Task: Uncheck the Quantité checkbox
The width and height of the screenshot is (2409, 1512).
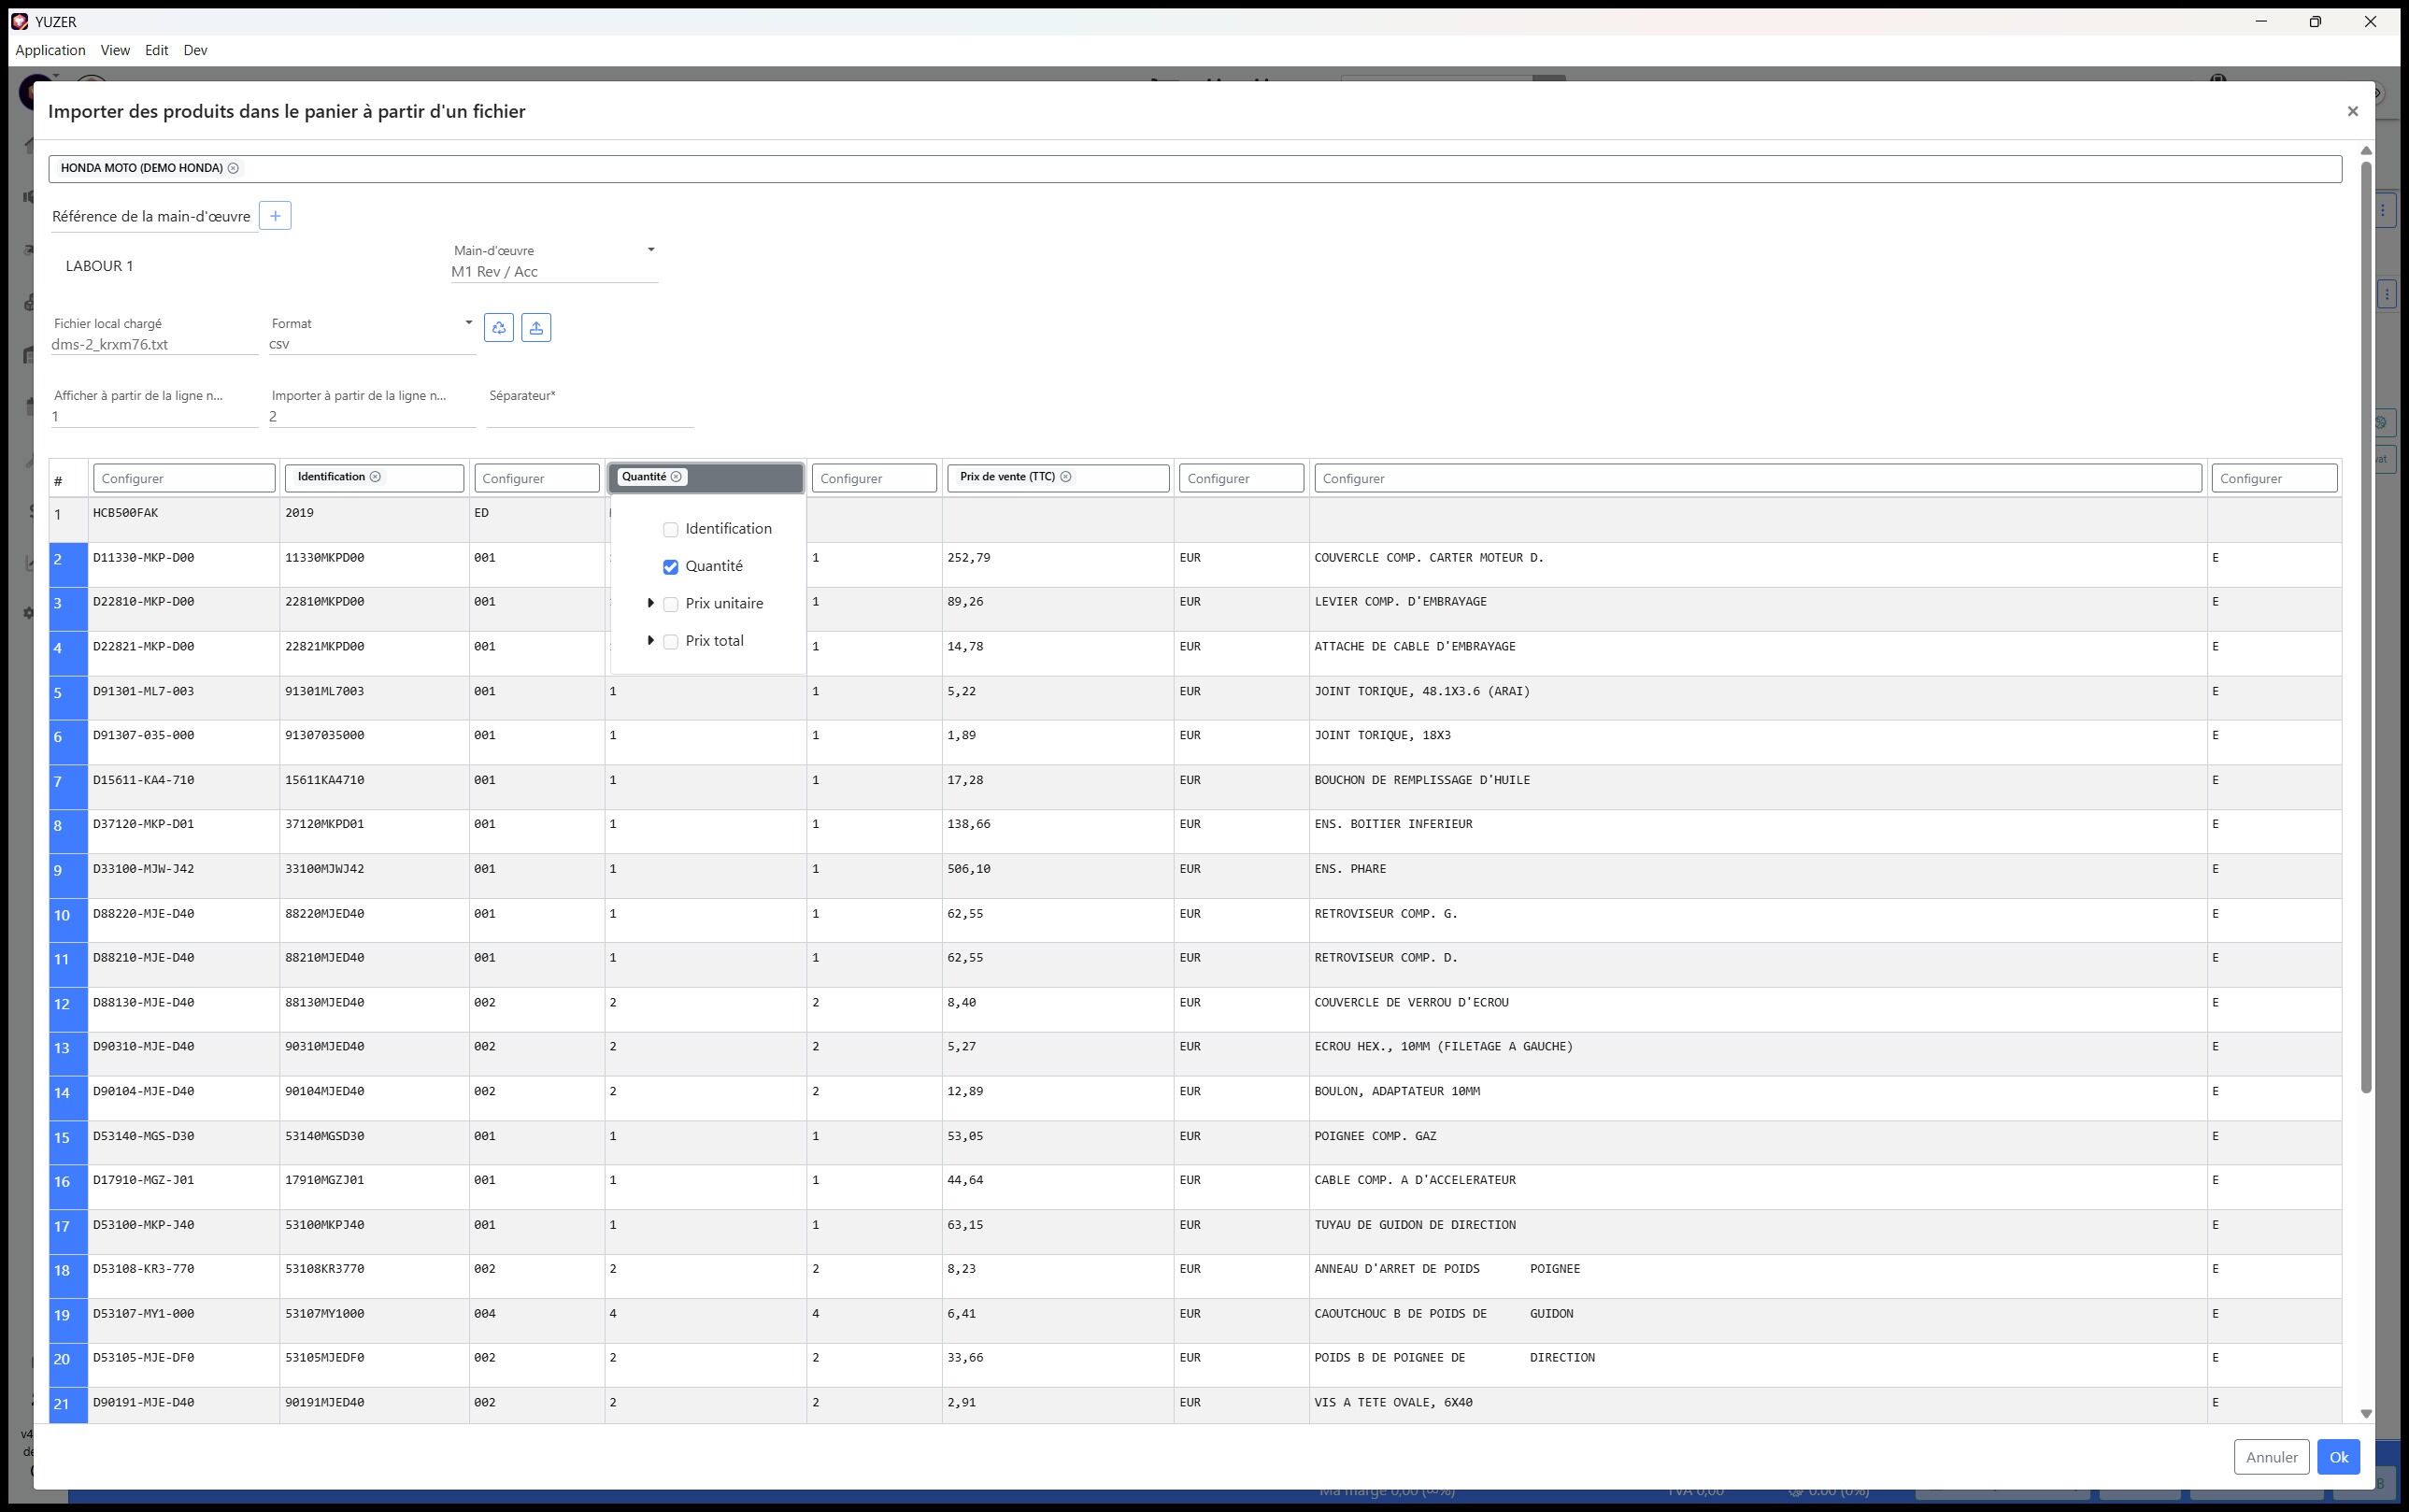Action: click(x=671, y=567)
